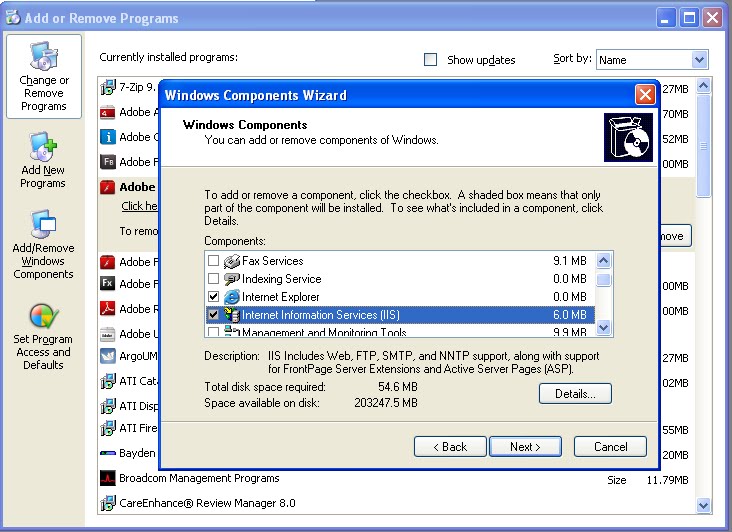Viewport: 732px width, 532px height.
Task: Click the selected red Adobe Flash icon
Action: click(108, 187)
